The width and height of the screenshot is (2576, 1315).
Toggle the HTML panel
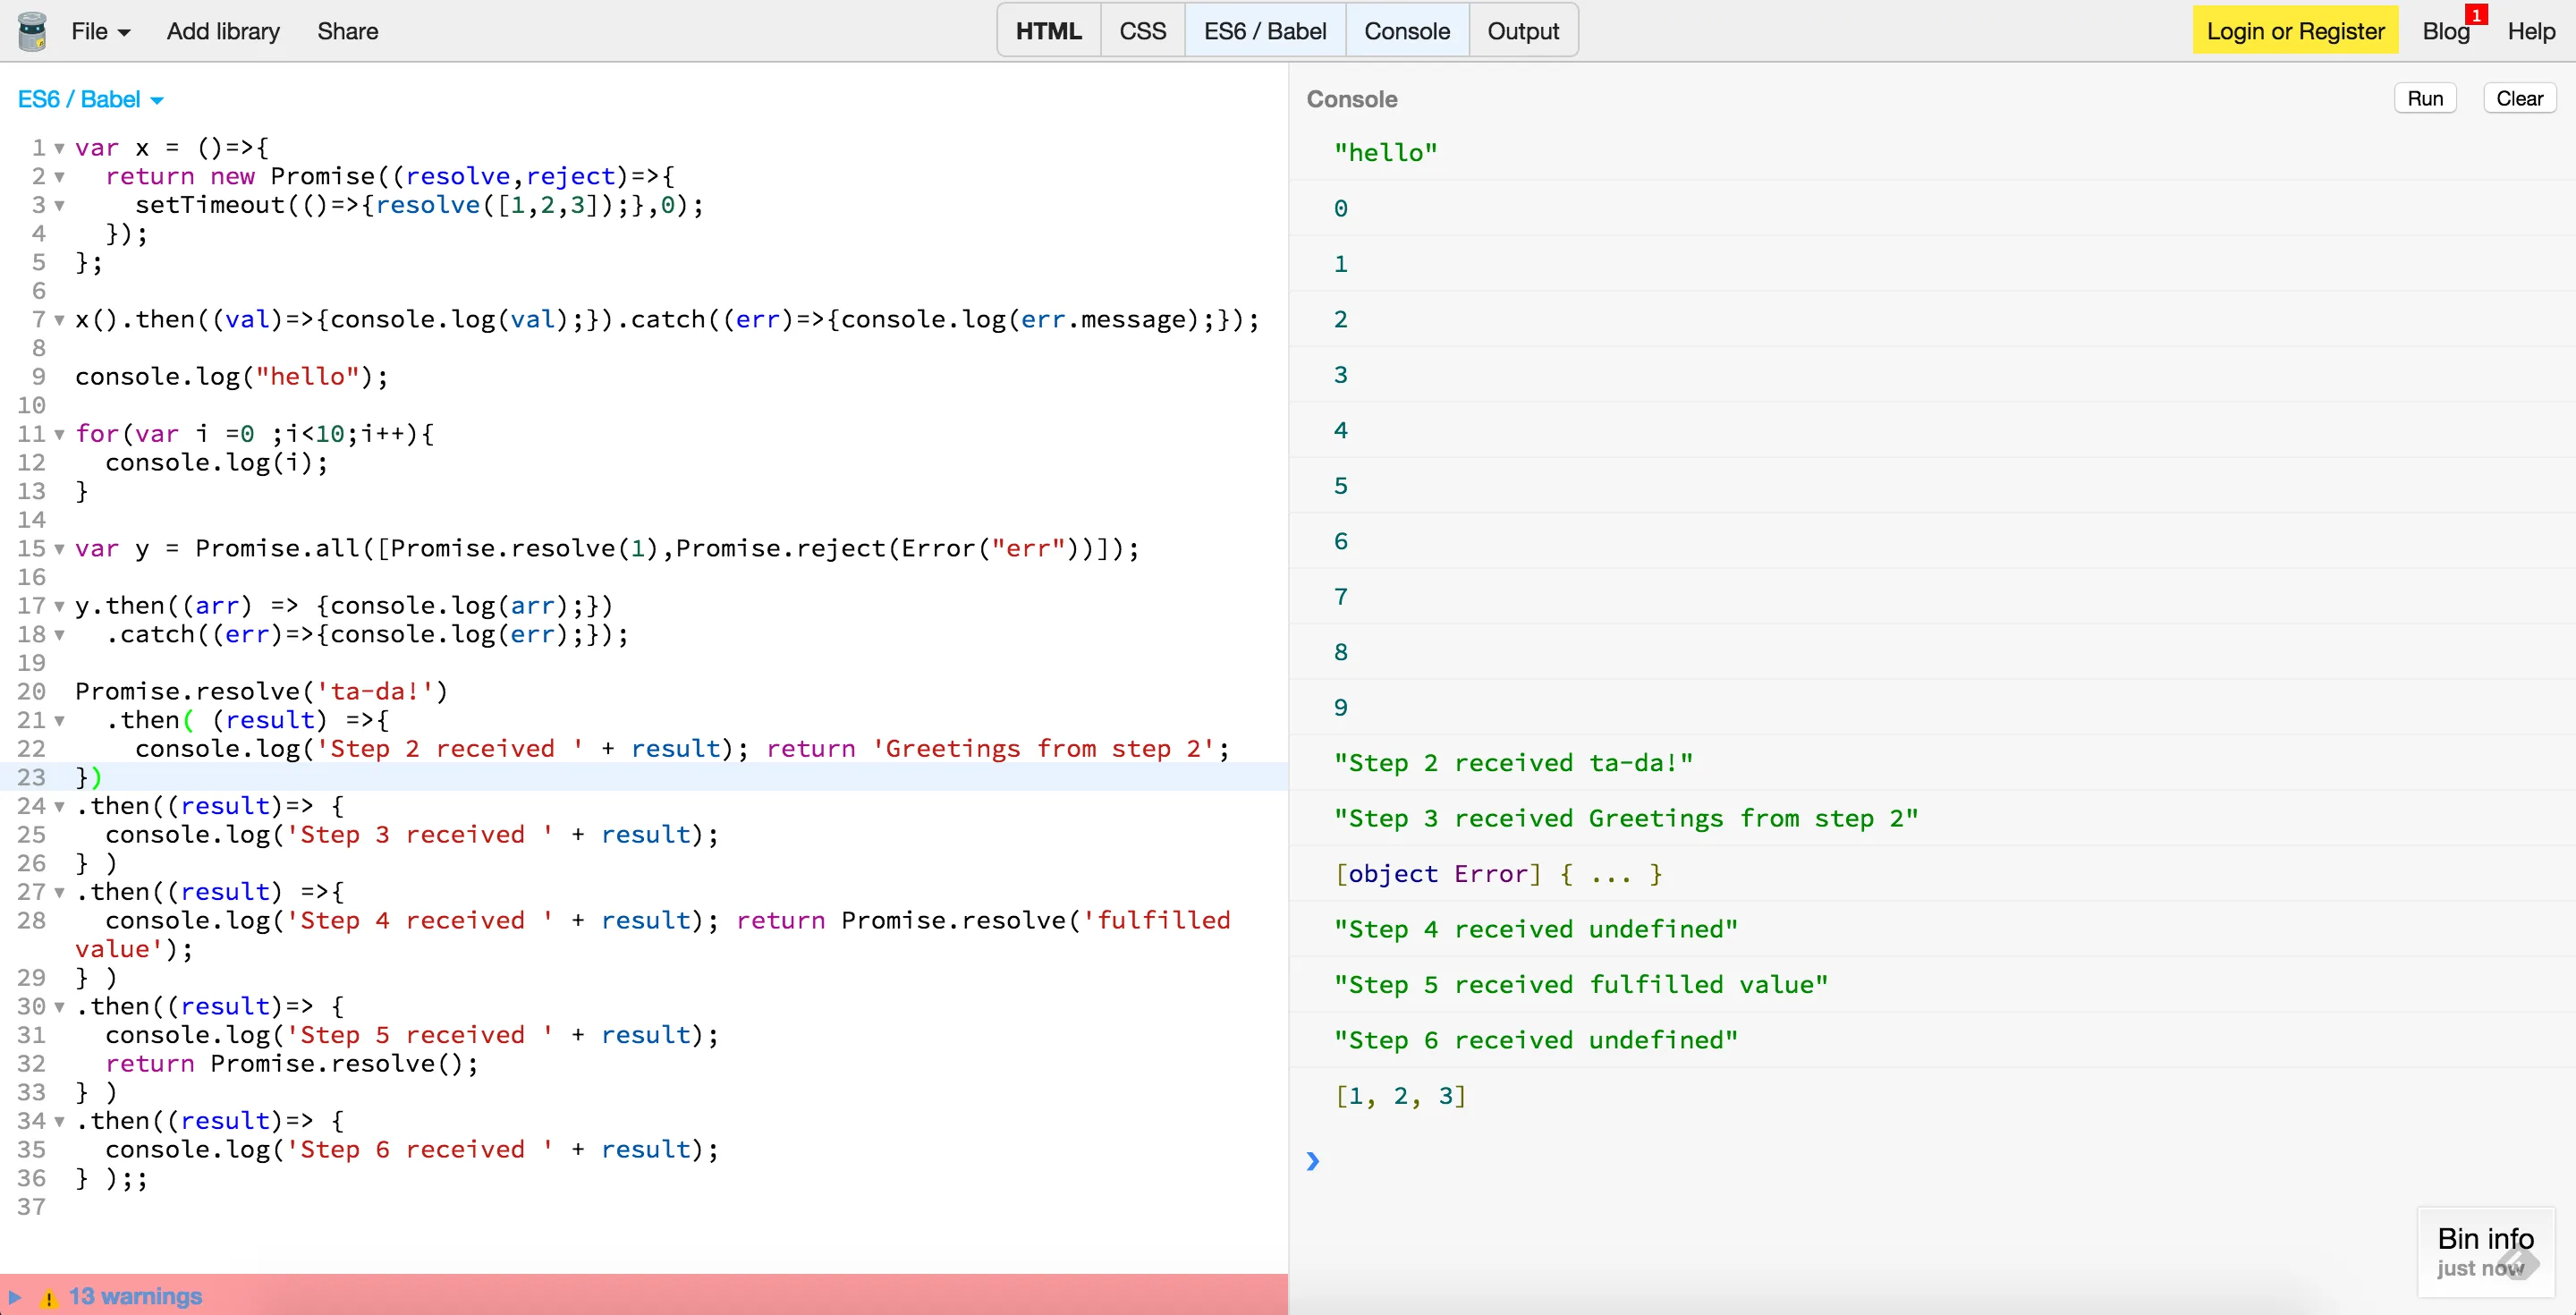tap(1048, 31)
